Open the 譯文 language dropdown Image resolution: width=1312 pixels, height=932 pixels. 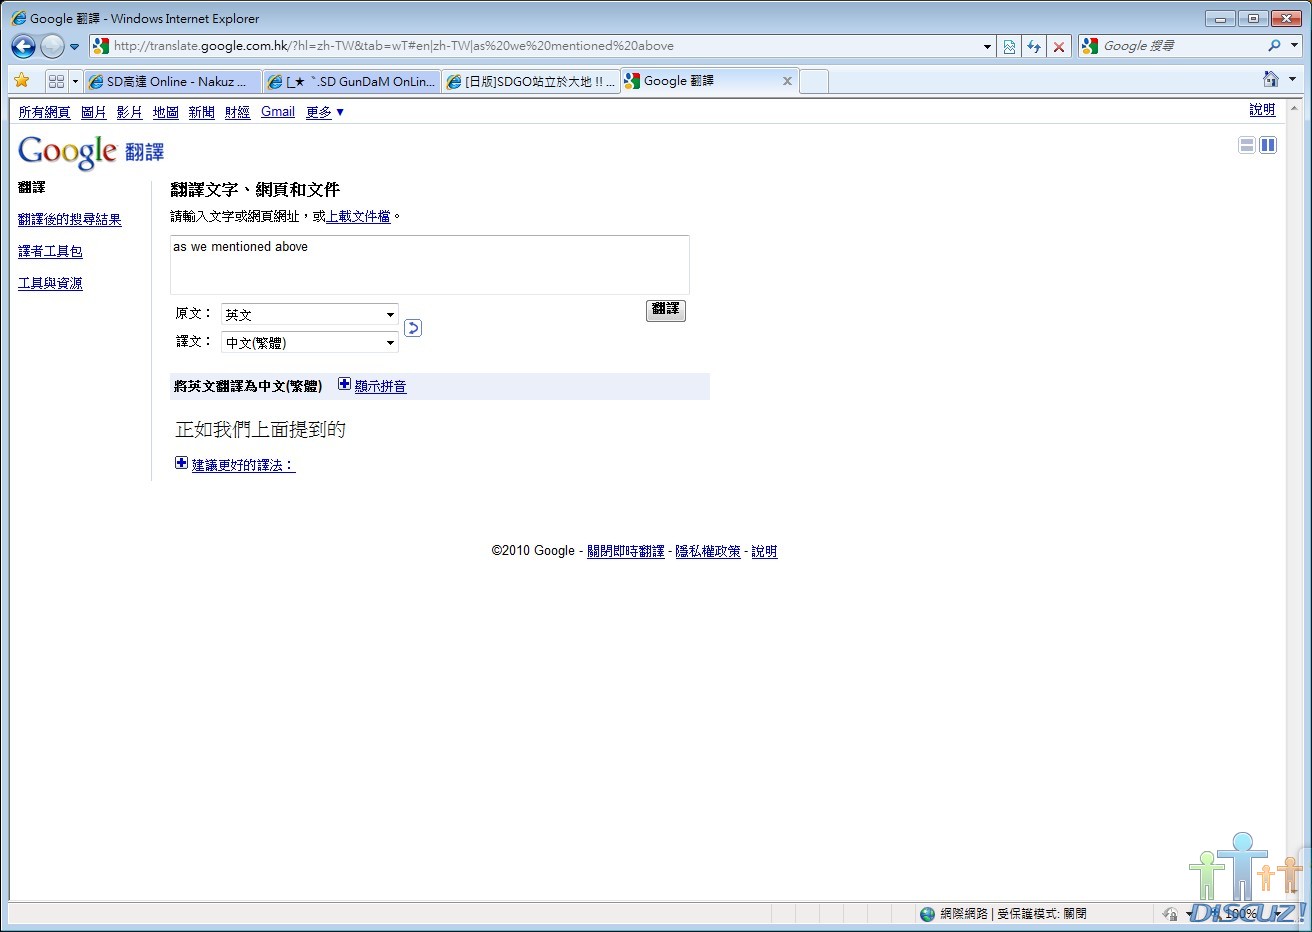pyautogui.click(x=310, y=343)
